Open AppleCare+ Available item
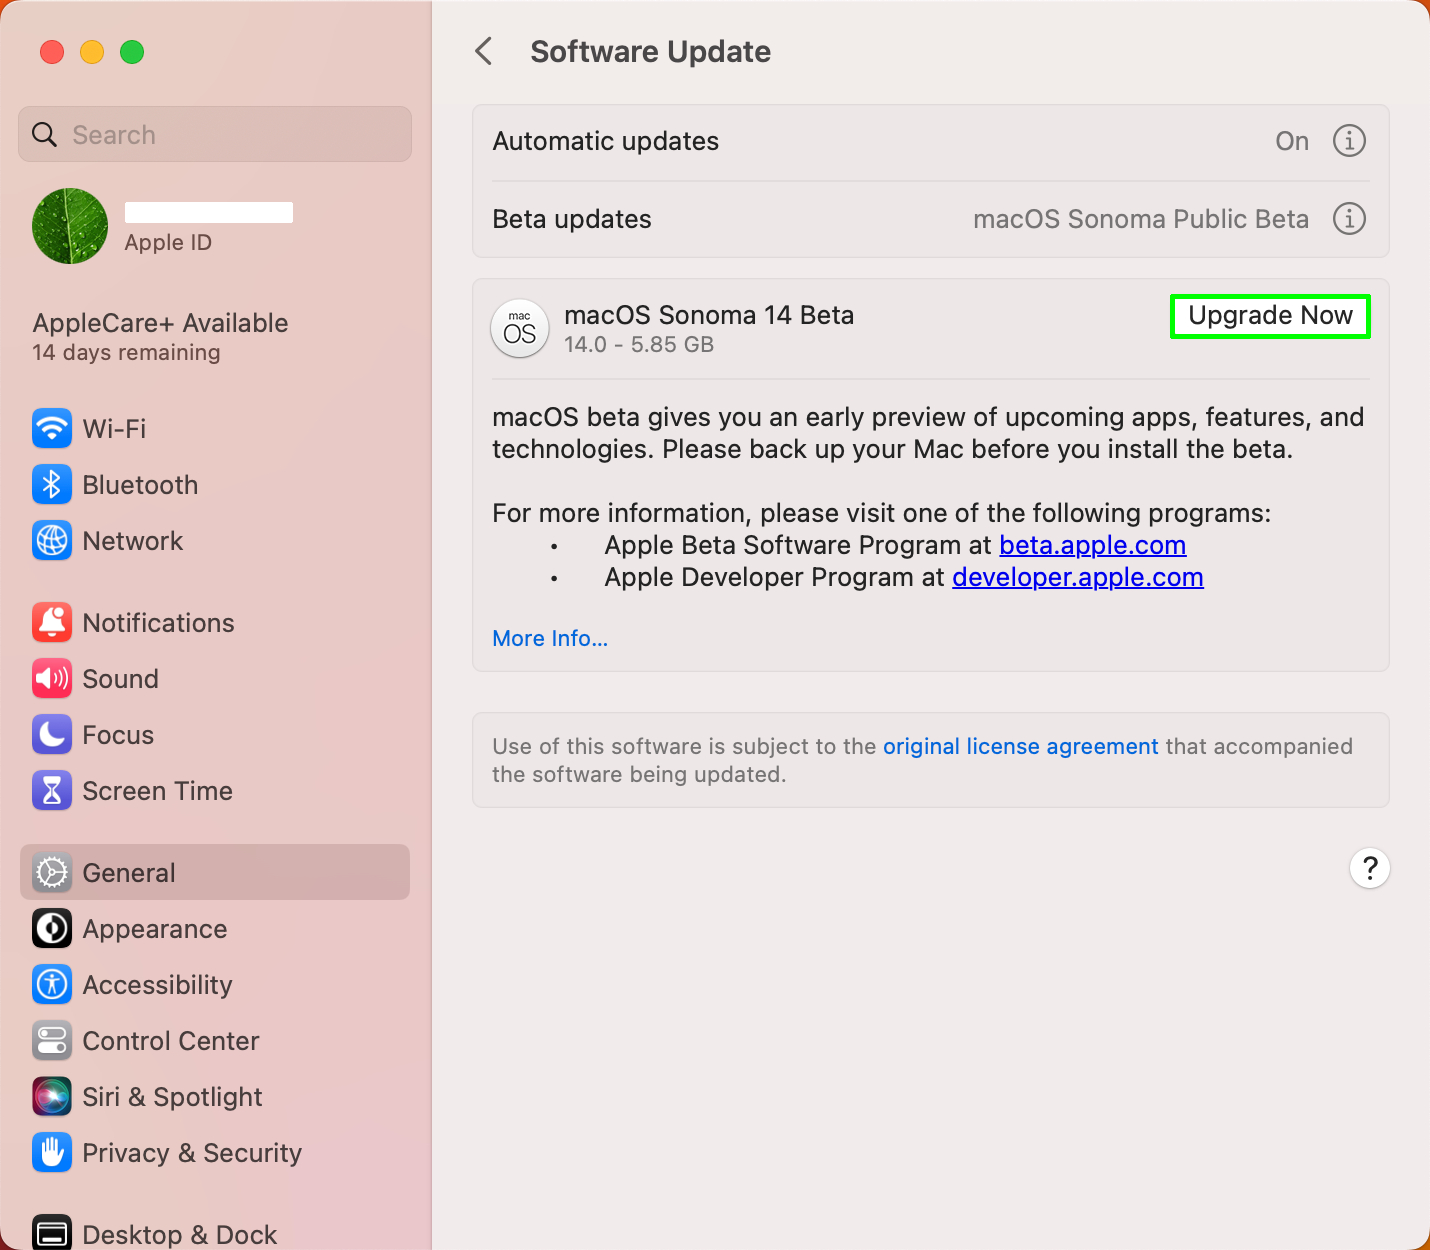Screen dimensions: 1430x1250 (x=160, y=337)
